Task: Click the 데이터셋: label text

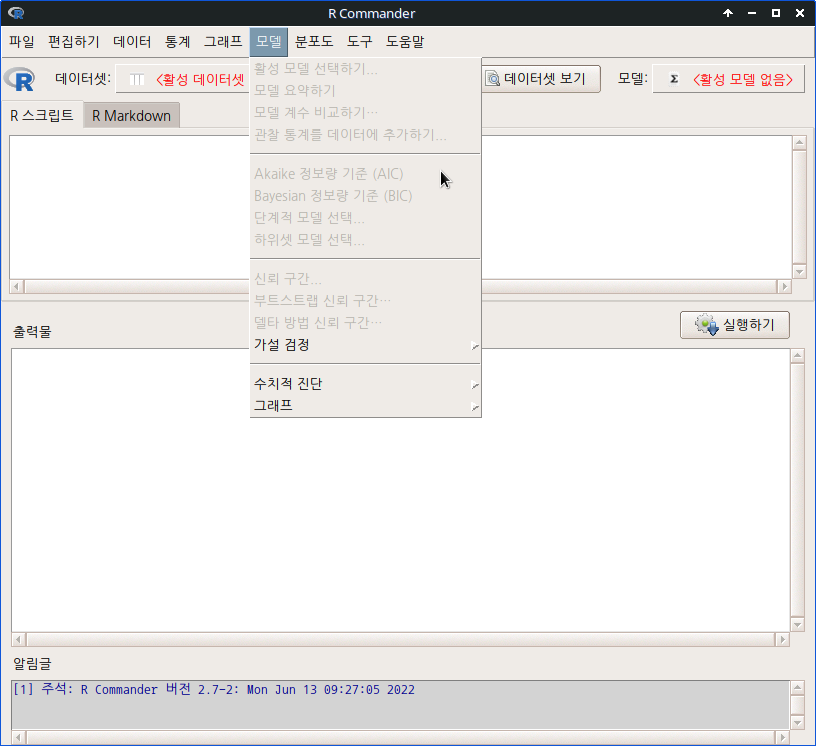Action: coord(83,79)
